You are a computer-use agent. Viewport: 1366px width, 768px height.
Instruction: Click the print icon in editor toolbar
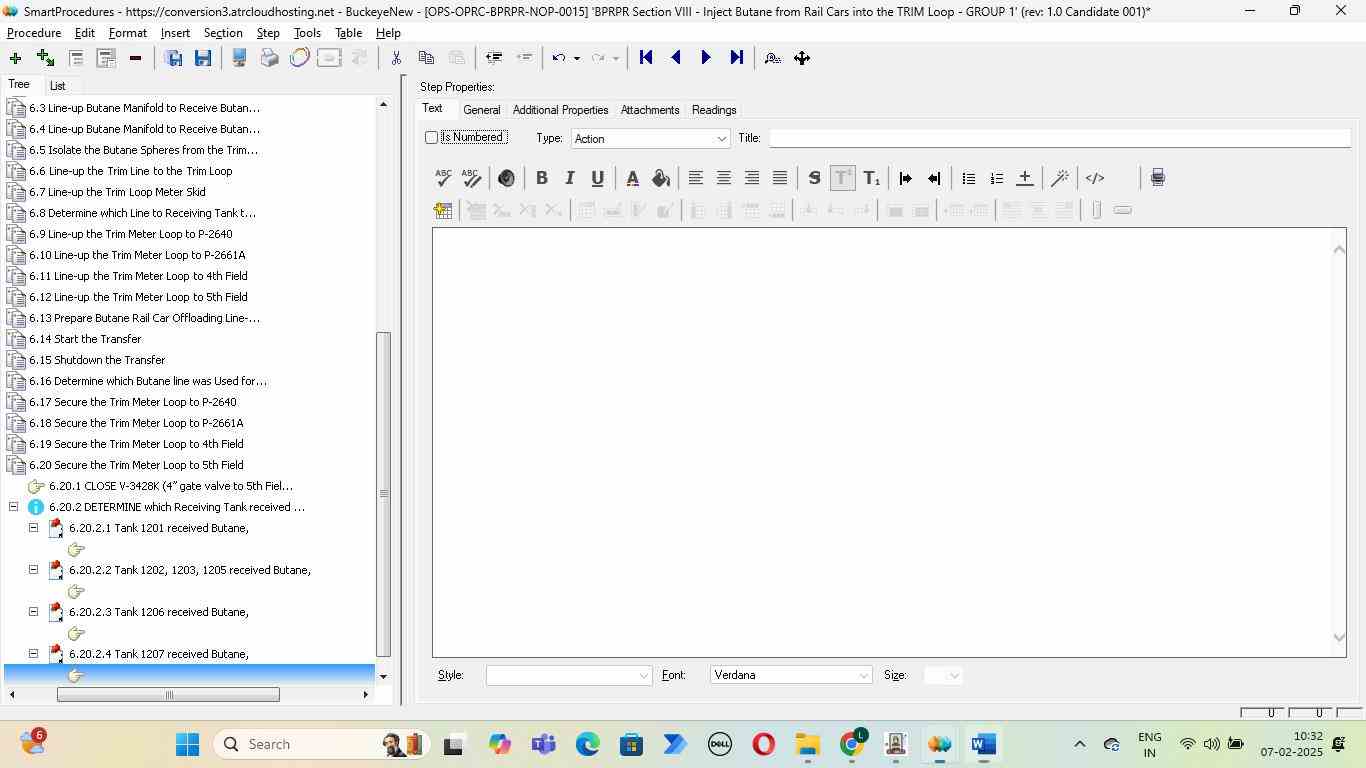(x=1157, y=178)
